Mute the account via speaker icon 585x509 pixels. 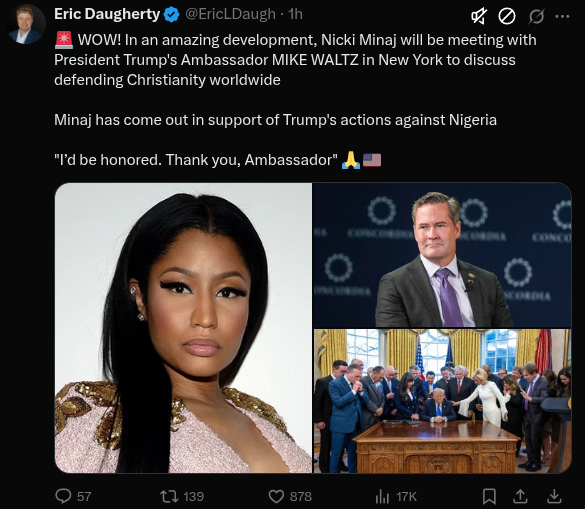pos(479,16)
